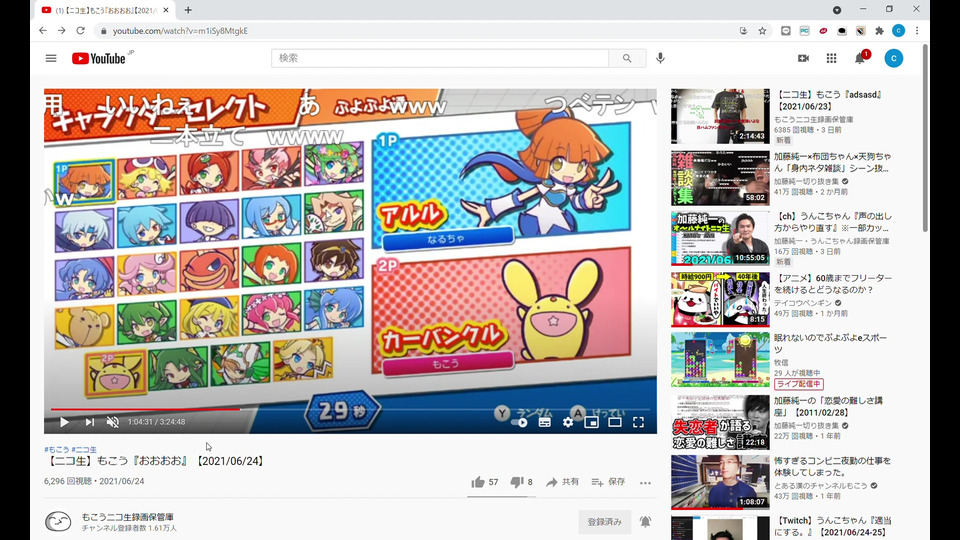Image resolution: width=960 pixels, height=540 pixels.
Task: Click the 共有 share button
Action: pyautogui.click(x=562, y=482)
